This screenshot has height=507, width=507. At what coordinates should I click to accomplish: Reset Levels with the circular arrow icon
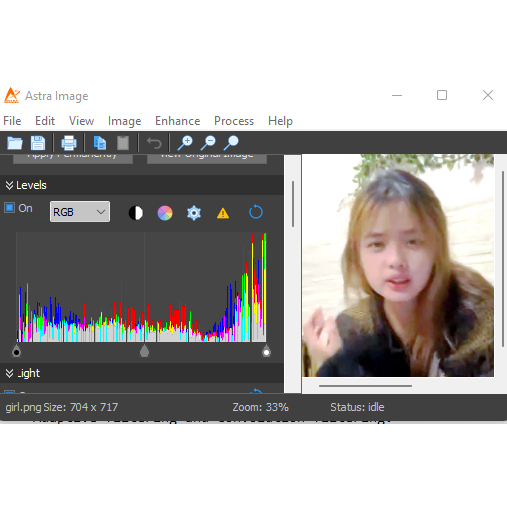pos(256,212)
